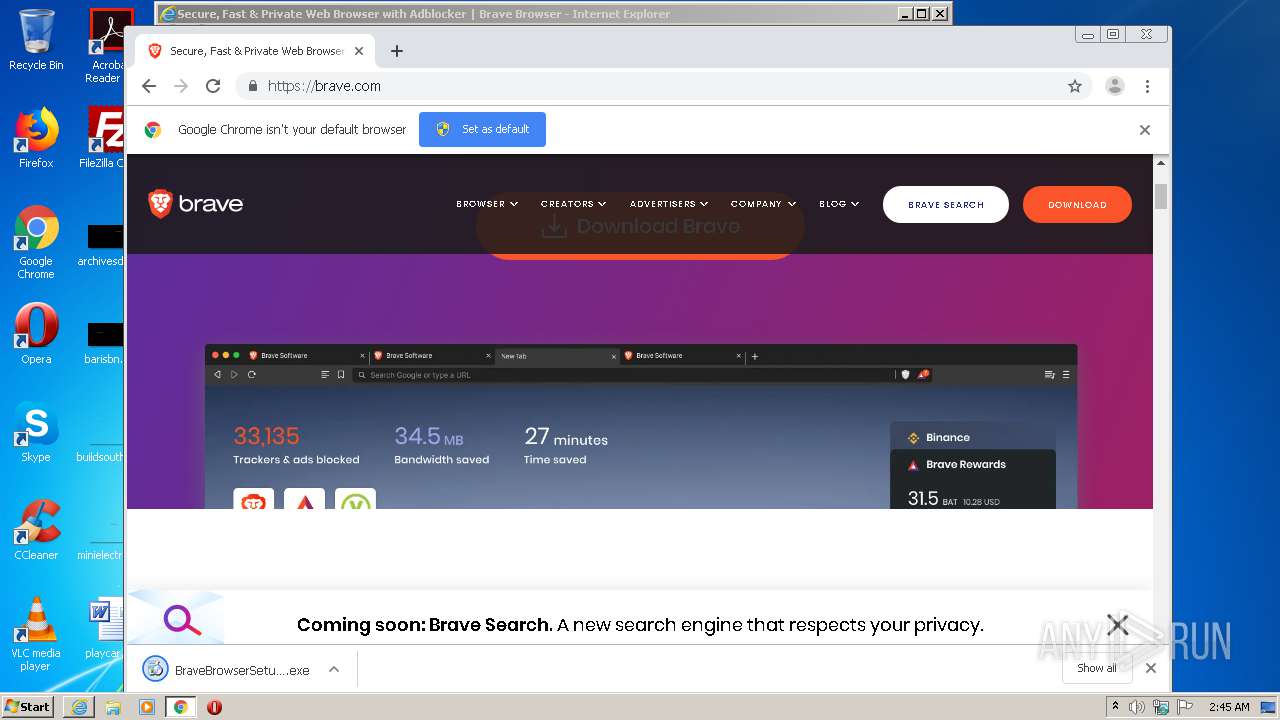Open Chrome three-dot menu
Viewport: 1280px width, 720px height.
coord(1147,86)
